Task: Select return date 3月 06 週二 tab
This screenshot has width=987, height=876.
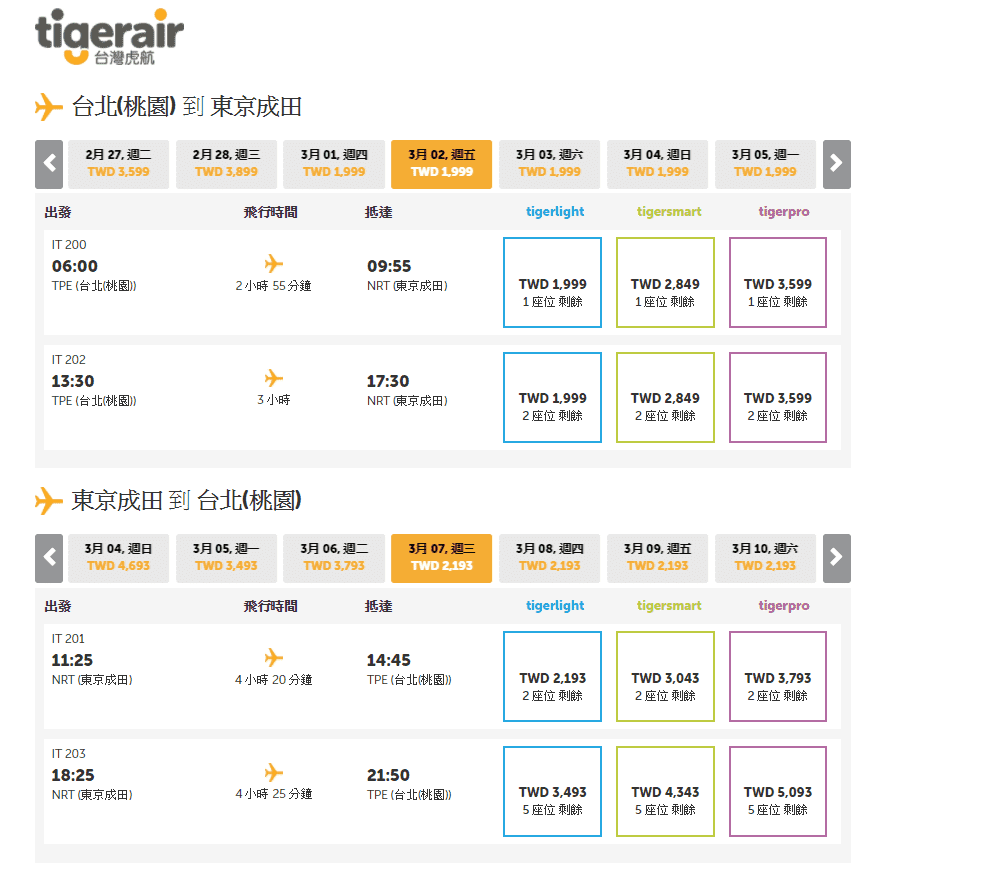Action: [x=334, y=558]
